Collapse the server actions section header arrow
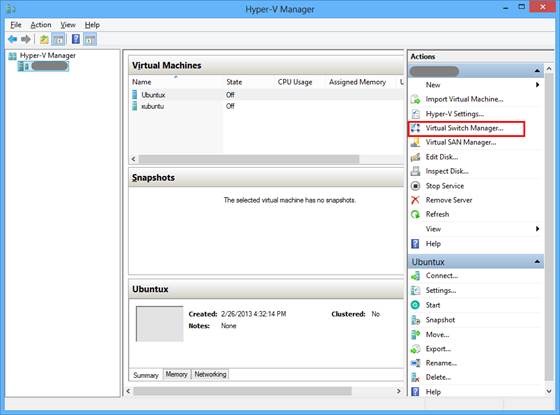 [x=537, y=71]
